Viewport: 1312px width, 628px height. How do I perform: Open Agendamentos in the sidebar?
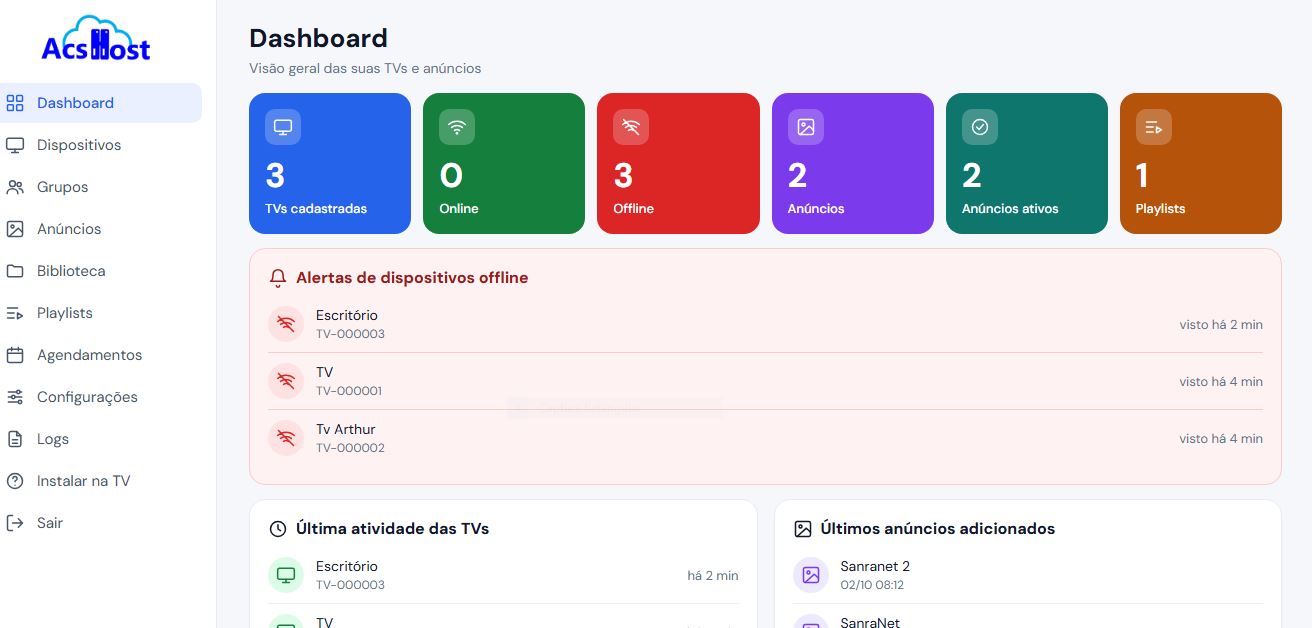[x=101, y=355]
